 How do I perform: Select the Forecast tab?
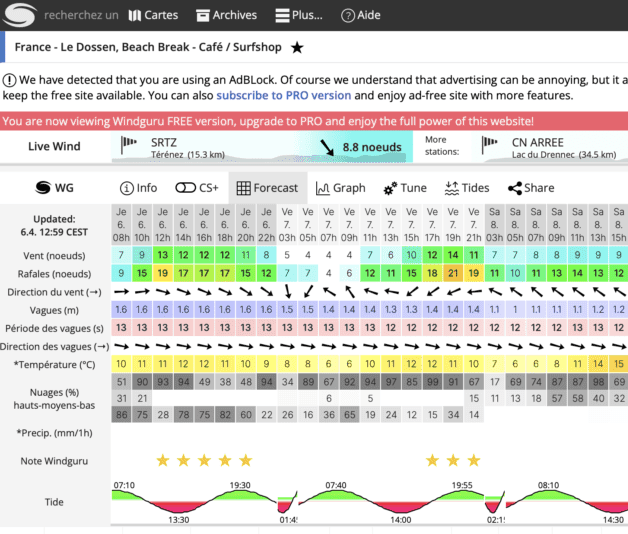point(266,187)
